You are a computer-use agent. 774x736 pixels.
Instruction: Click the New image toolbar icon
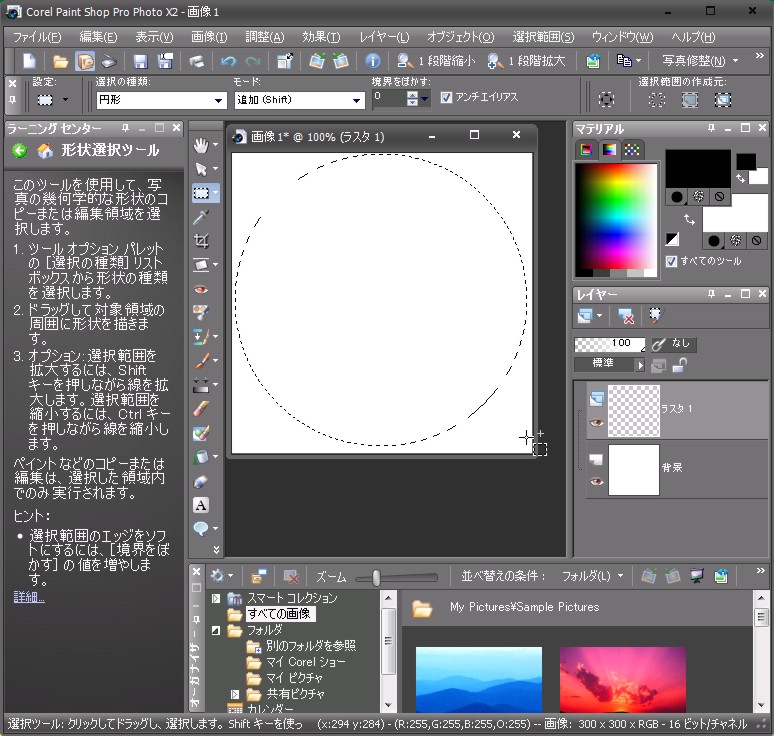point(30,61)
